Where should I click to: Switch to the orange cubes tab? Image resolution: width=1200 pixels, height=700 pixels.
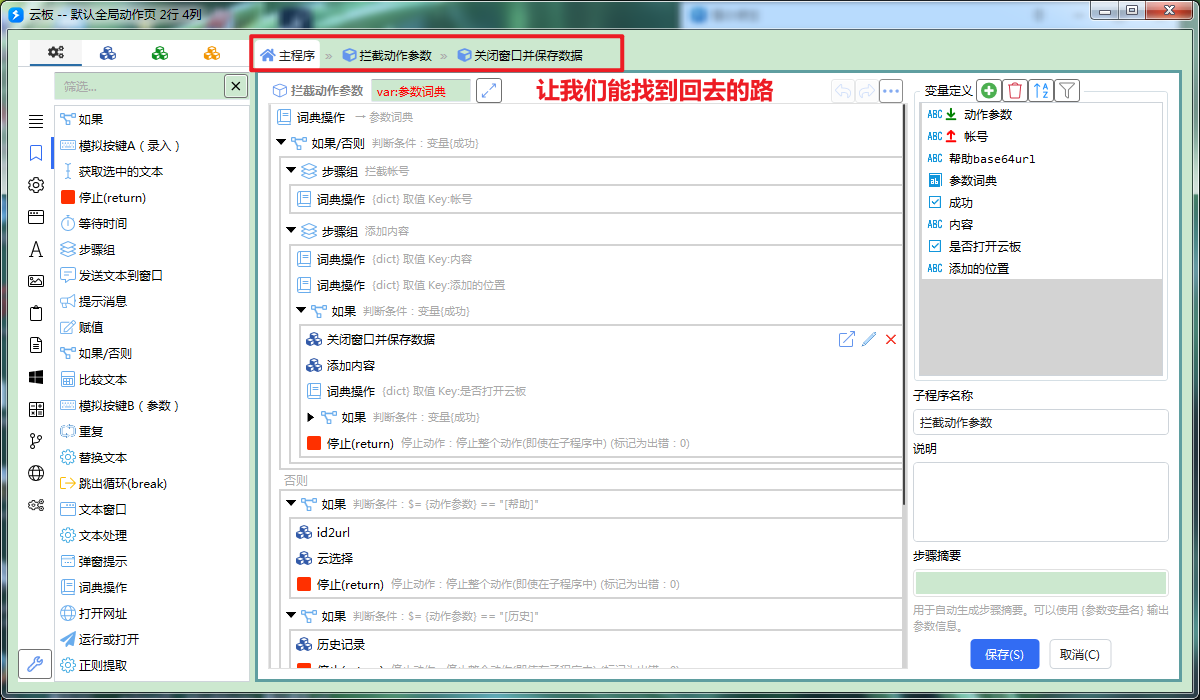[212, 53]
